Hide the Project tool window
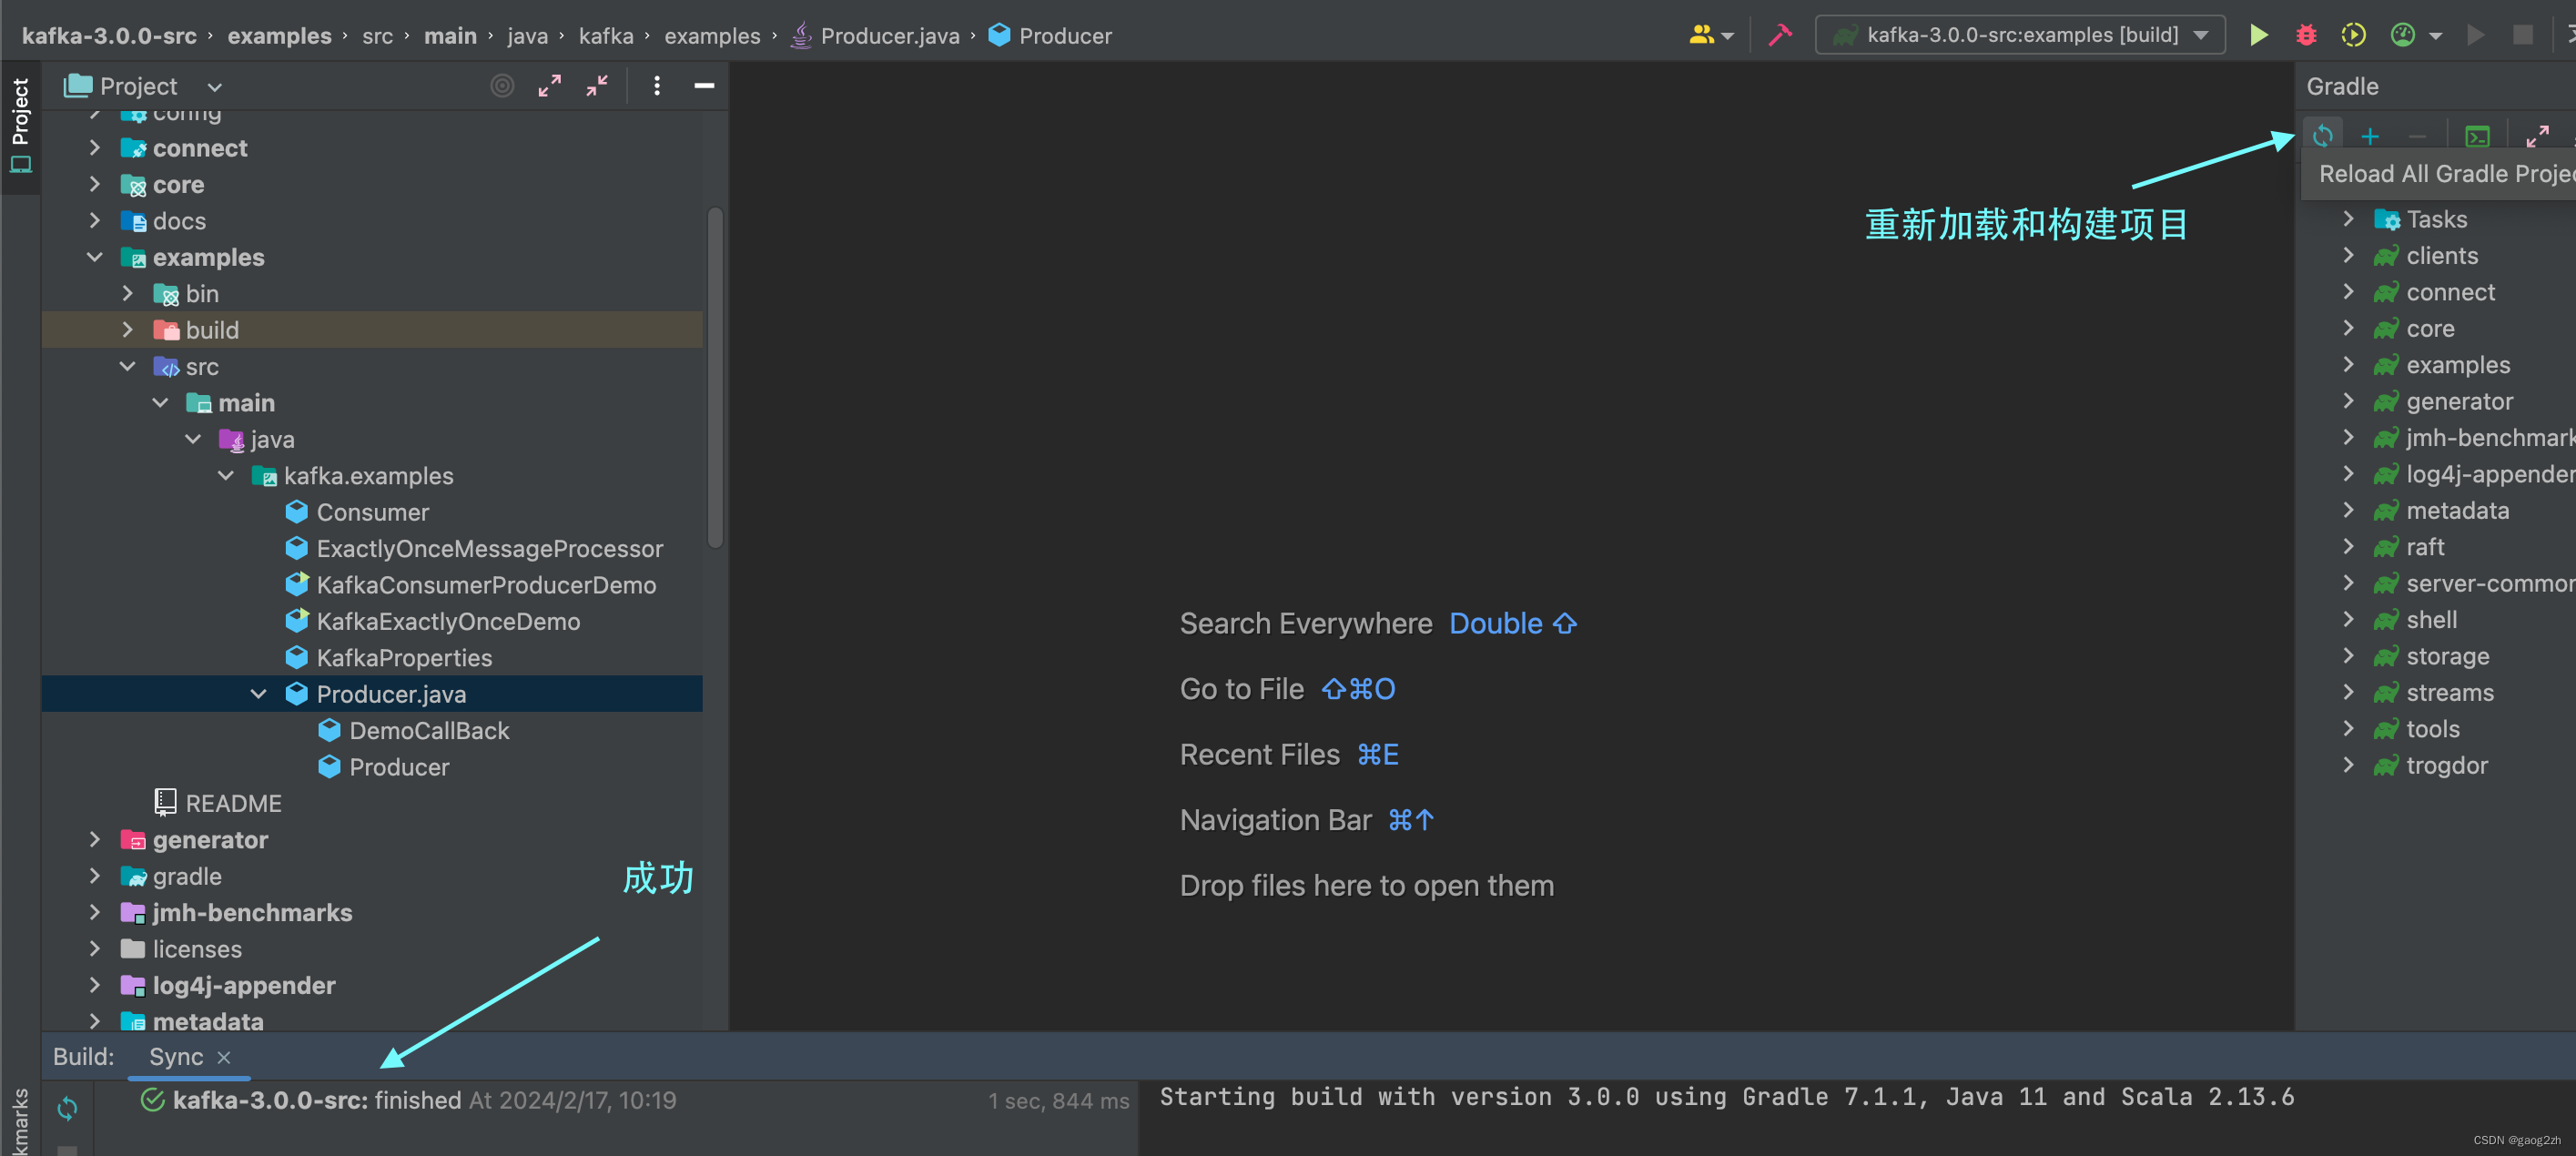The image size is (2576, 1156). tap(704, 86)
